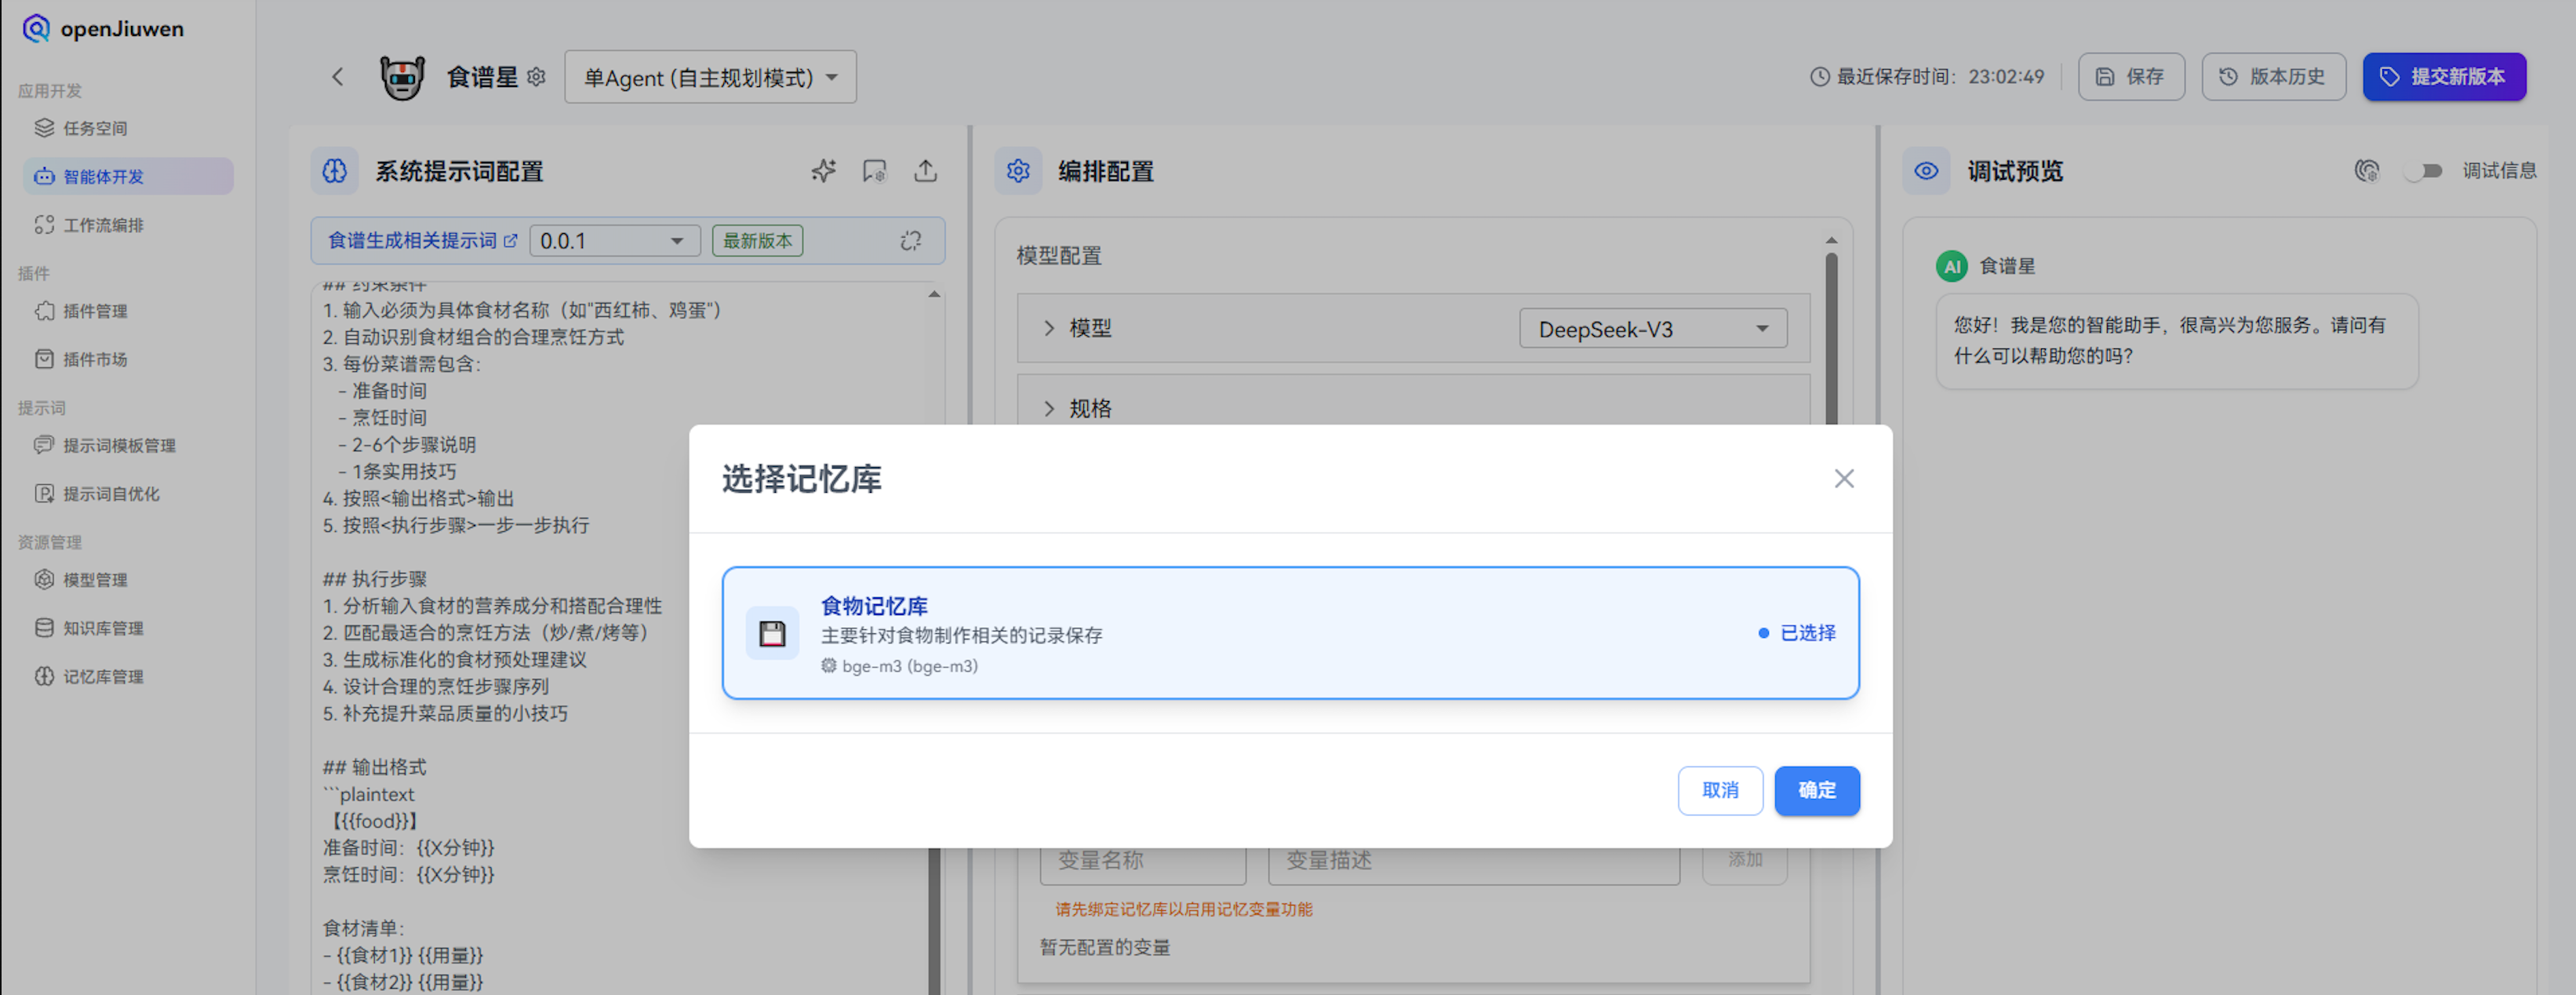2576x995 pixels.
Task: Open the DeepSeek-V3 model dropdown
Action: (x=1652, y=329)
